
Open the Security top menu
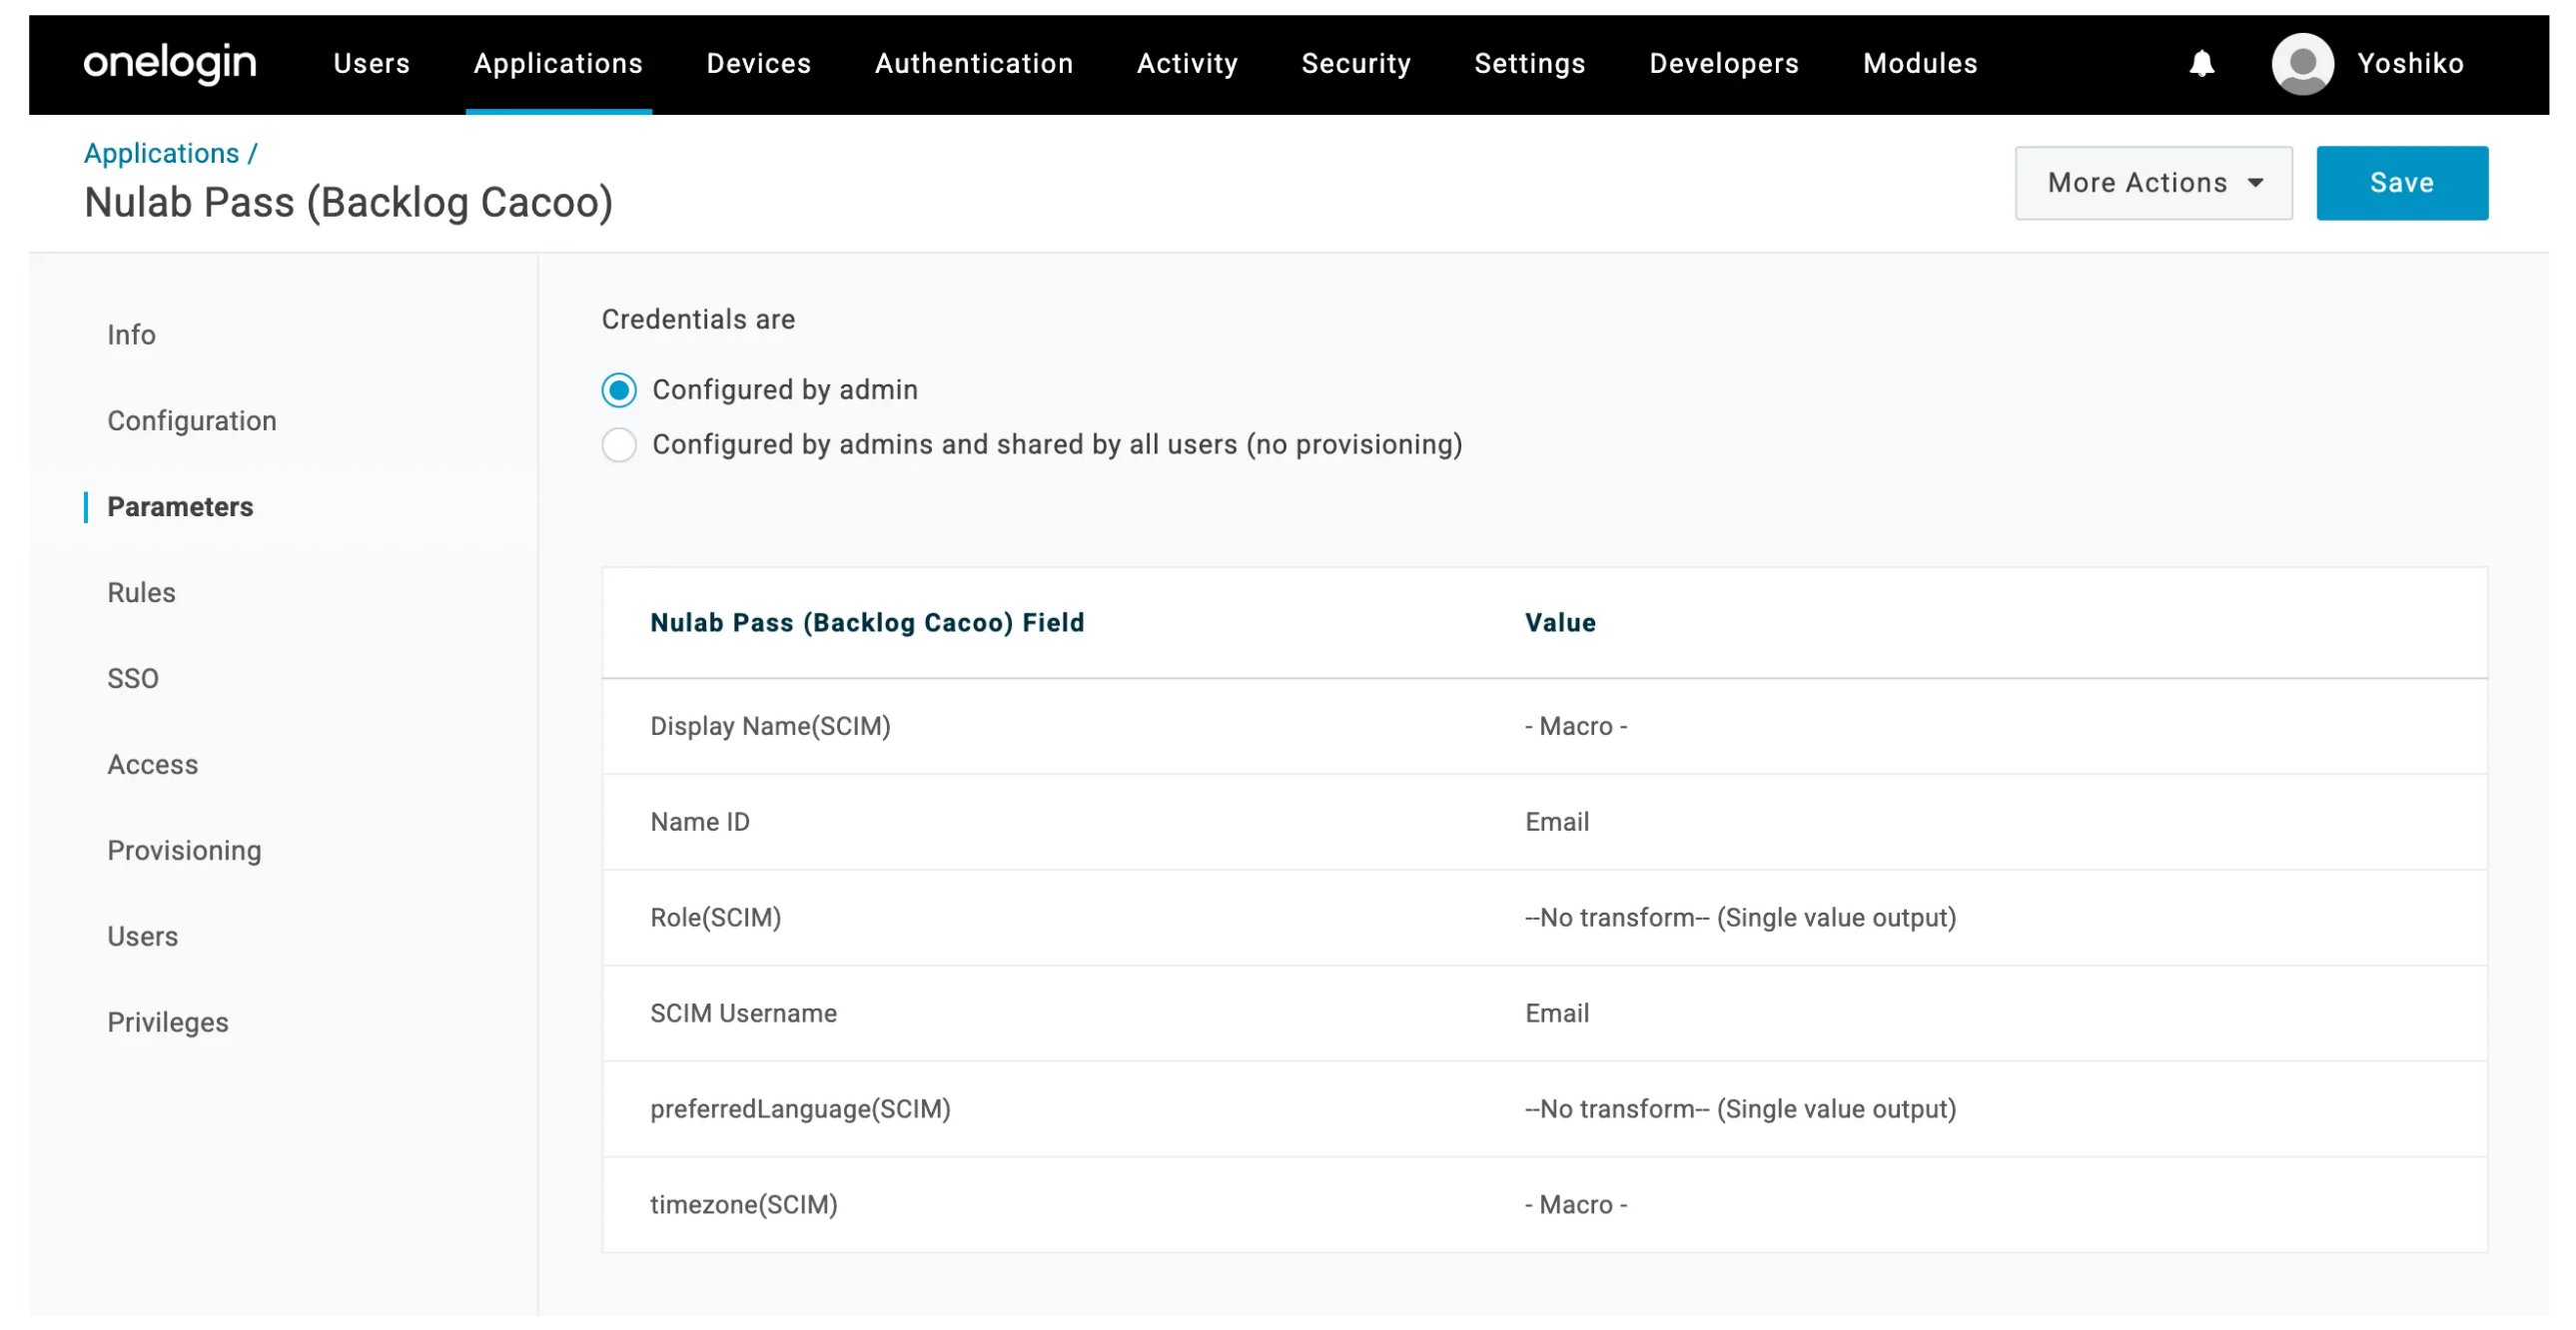[1356, 64]
